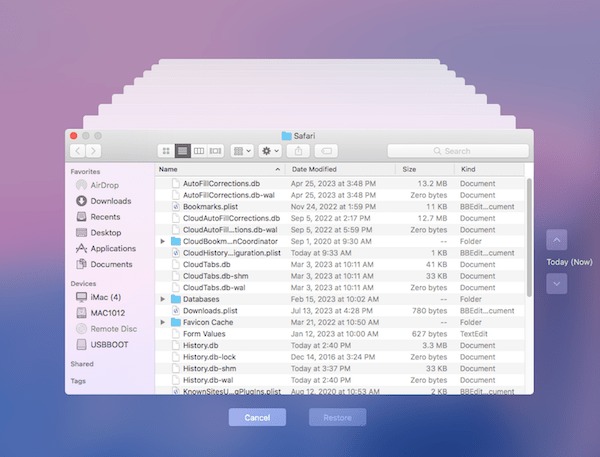
Task: Click the Share toolbar icon
Action: point(298,151)
